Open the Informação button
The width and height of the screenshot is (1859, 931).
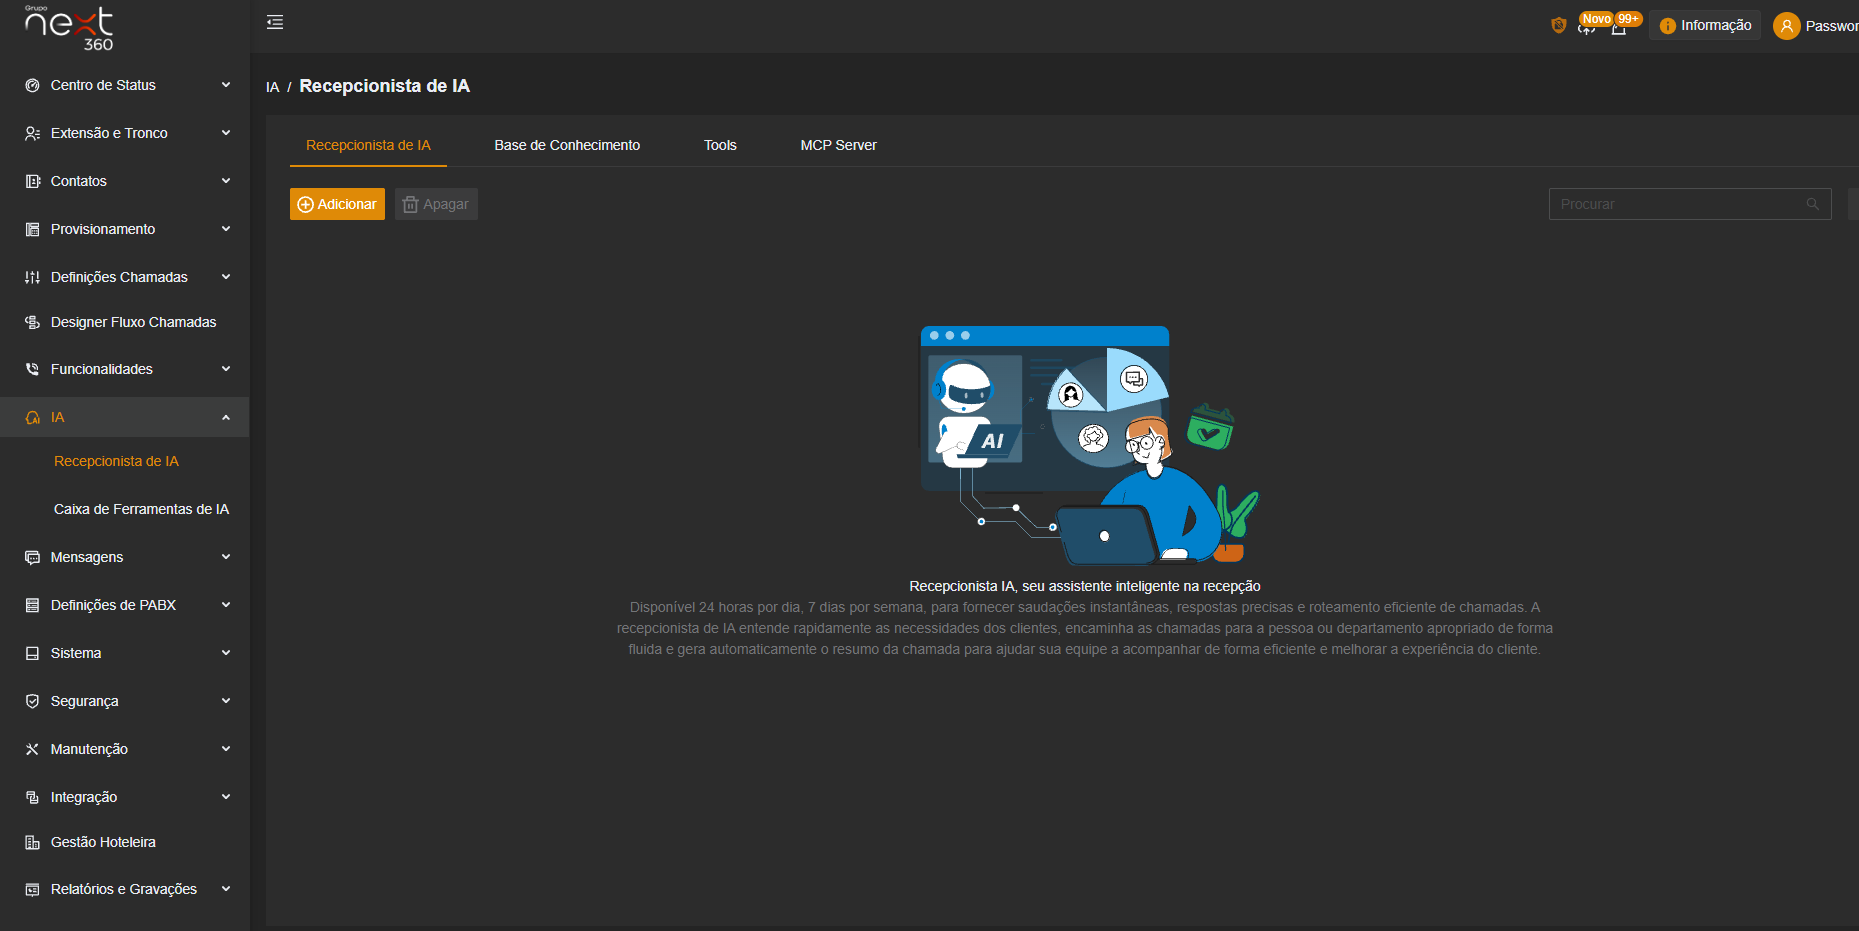pyautogui.click(x=1705, y=26)
